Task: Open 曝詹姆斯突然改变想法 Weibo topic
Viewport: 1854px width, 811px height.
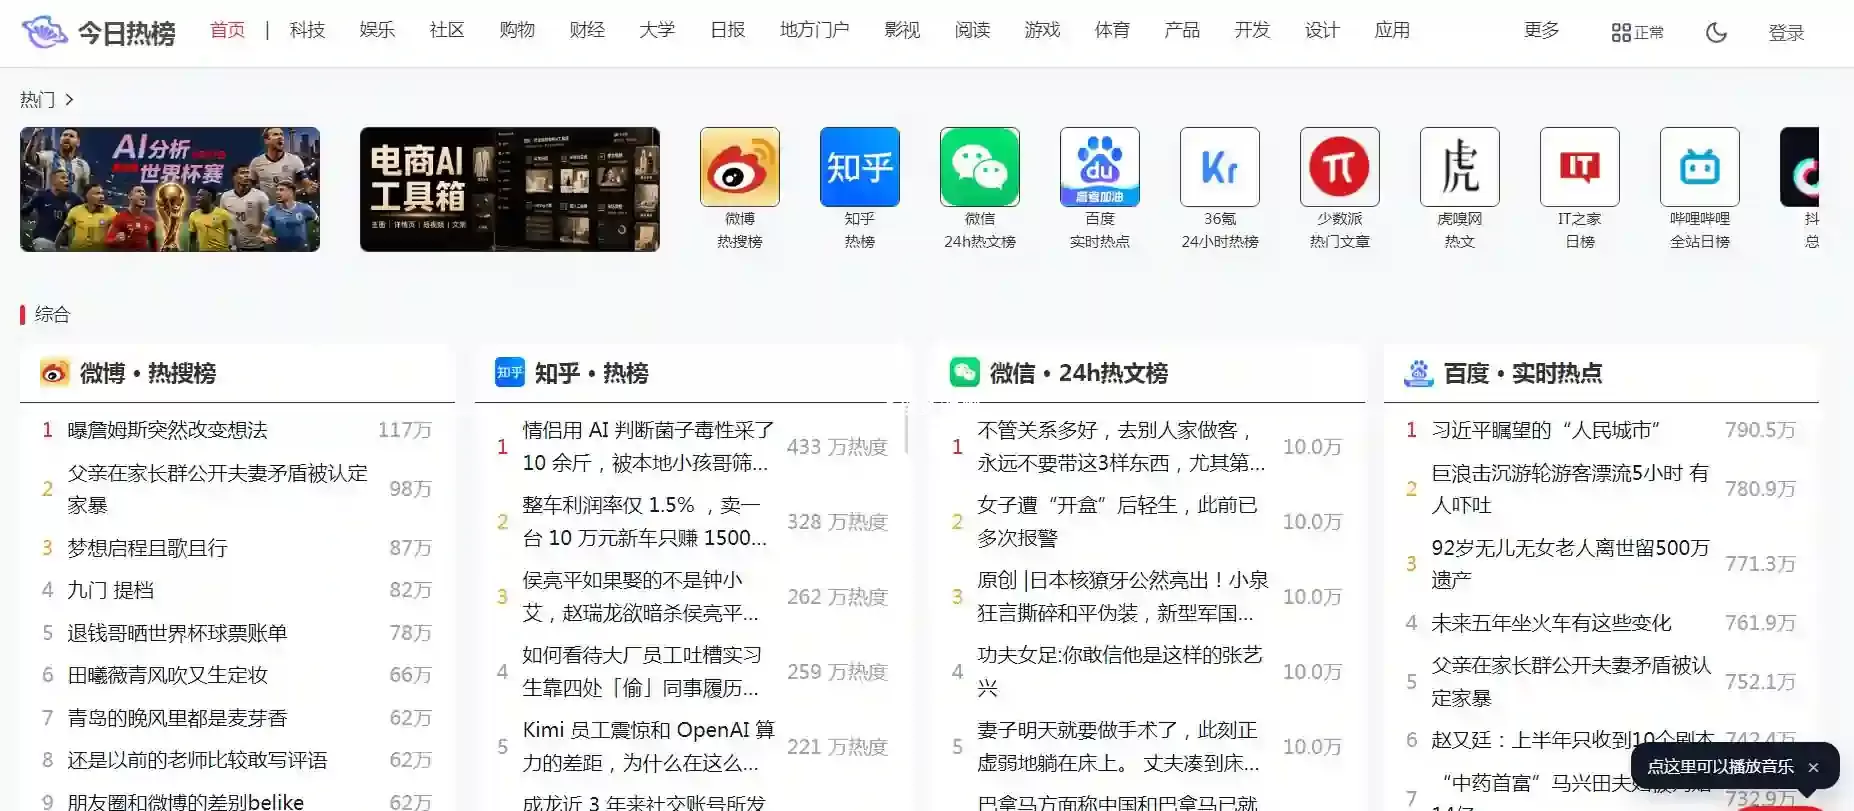Action: pyautogui.click(x=167, y=430)
